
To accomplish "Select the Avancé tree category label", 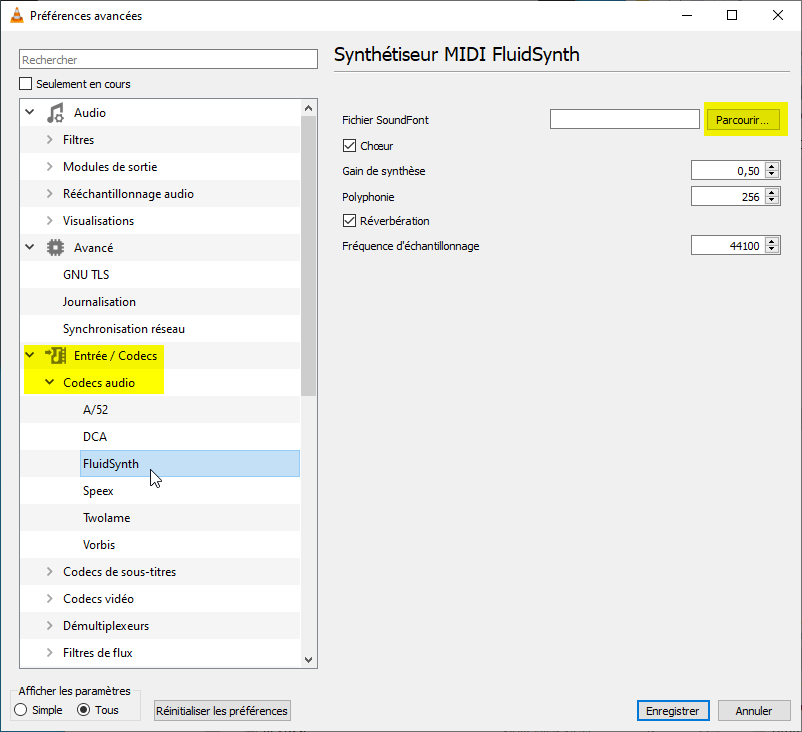I will click(x=94, y=248).
